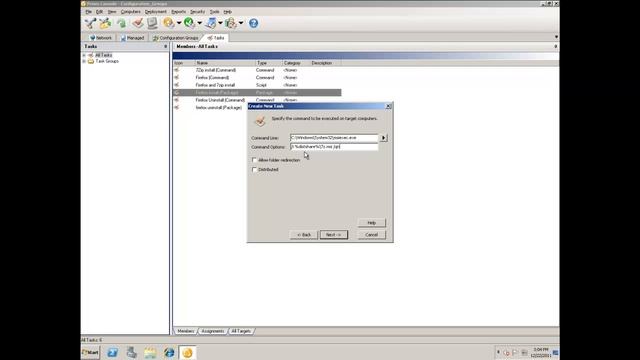Open dropdown arrow beside the green clipboard icon
This screenshot has height=360, width=640.
[241, 23]
